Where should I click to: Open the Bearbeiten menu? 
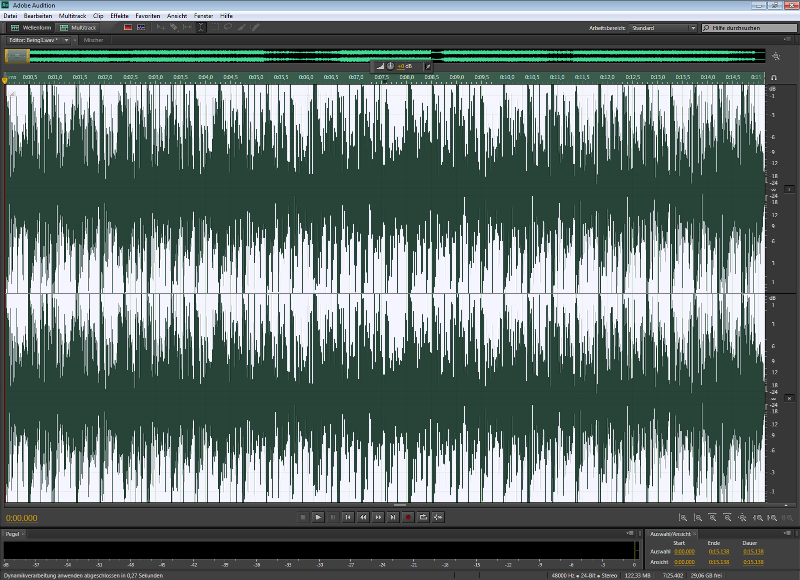pyautogui.click(x=38, y=16)
